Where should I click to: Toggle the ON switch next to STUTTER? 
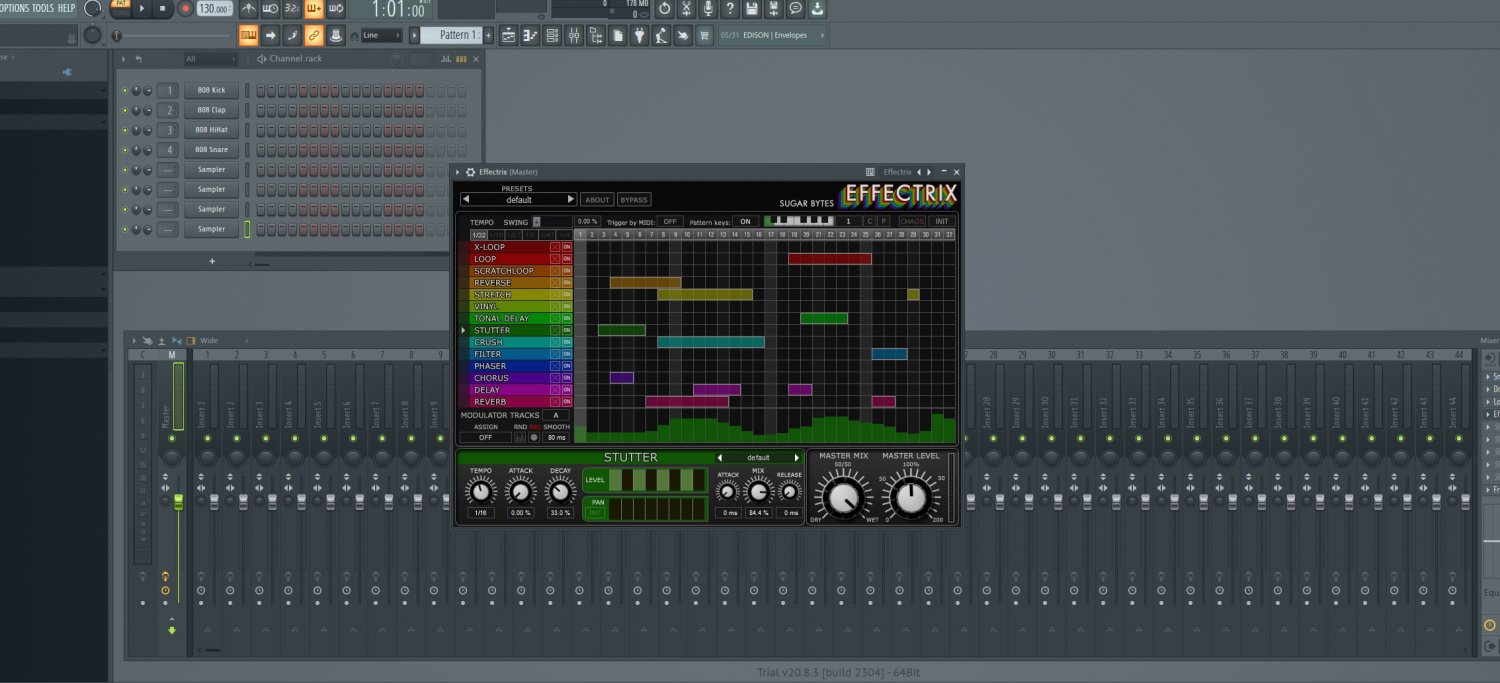(567, 330)
